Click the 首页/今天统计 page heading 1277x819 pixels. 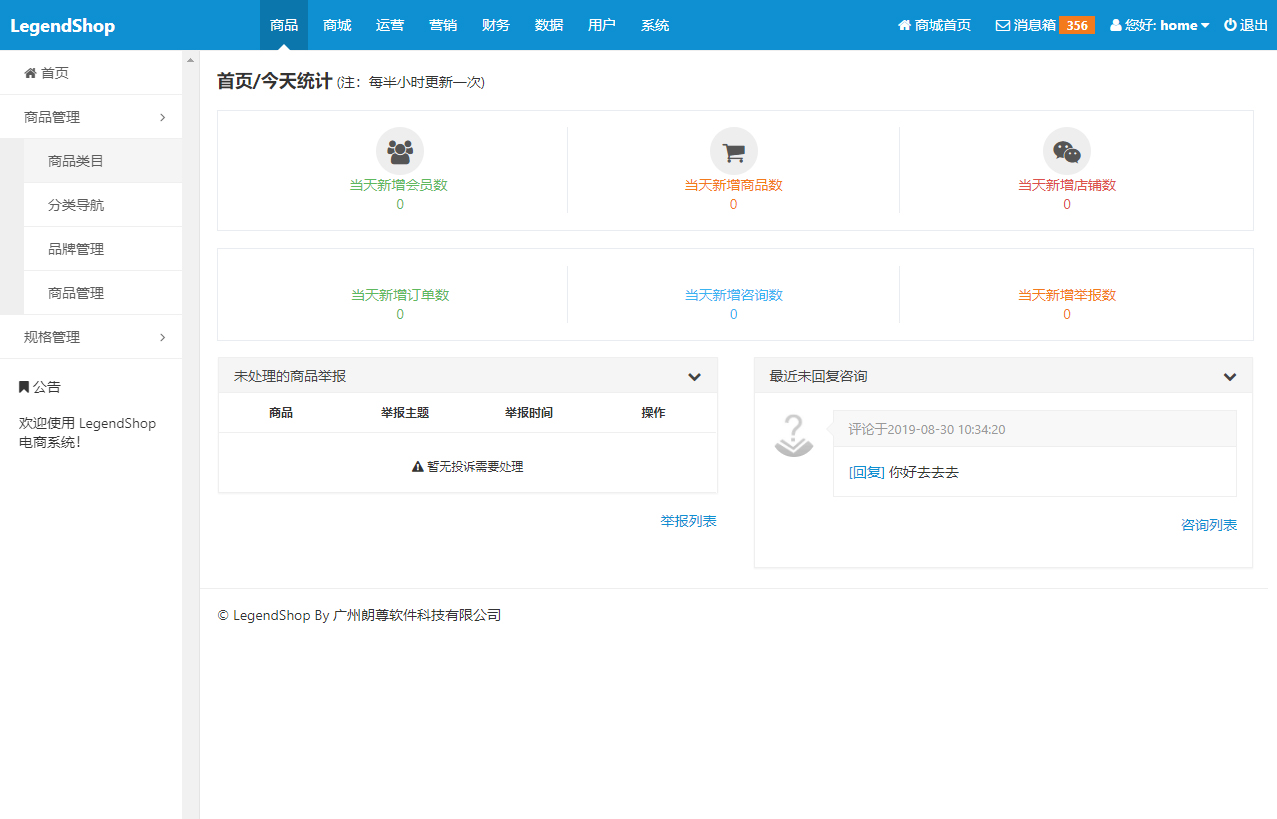[274, 81]
